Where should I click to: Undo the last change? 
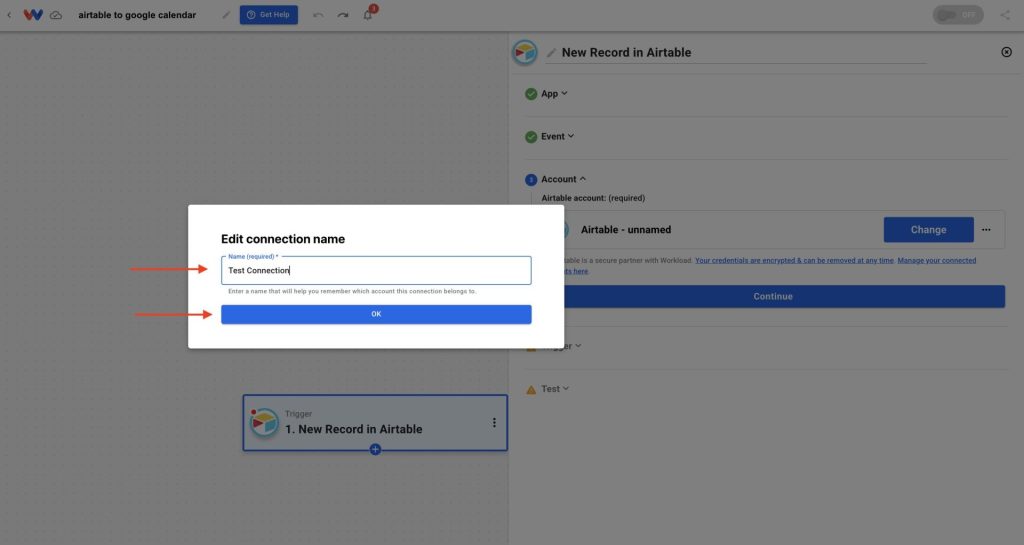(x=318, y=15)
